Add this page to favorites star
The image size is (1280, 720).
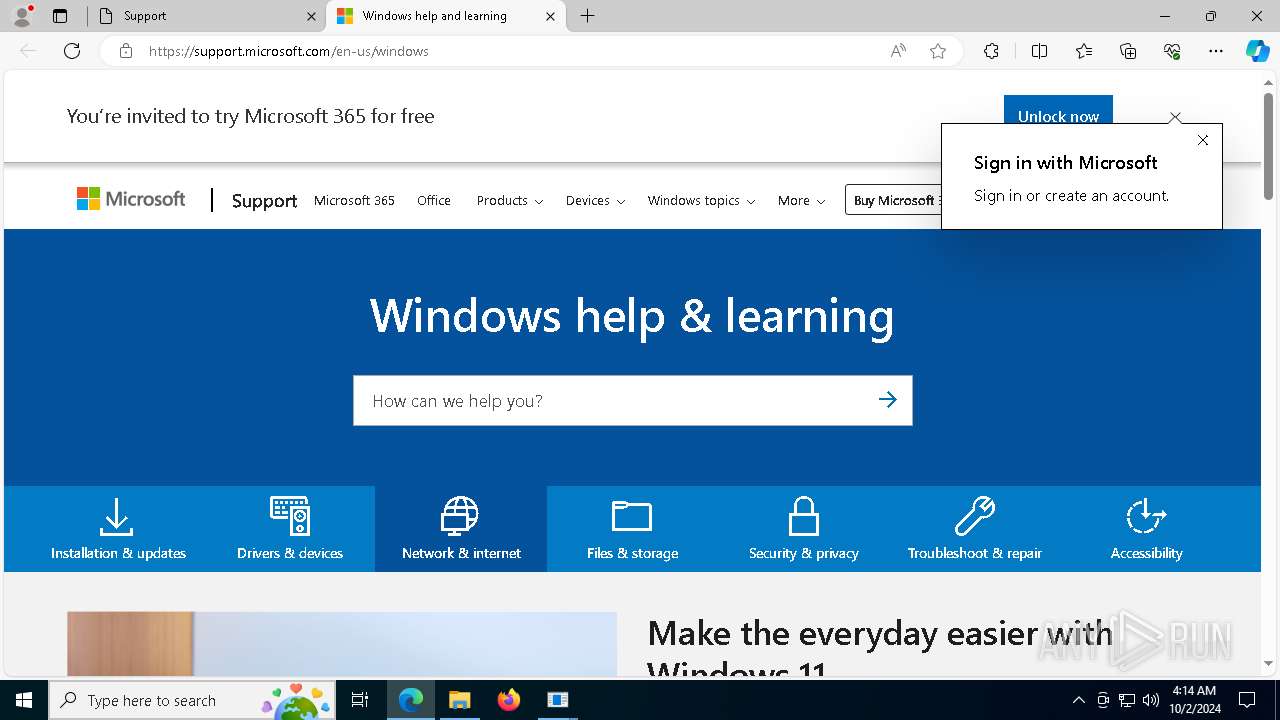pyautogui.click(x=938, y=51)
